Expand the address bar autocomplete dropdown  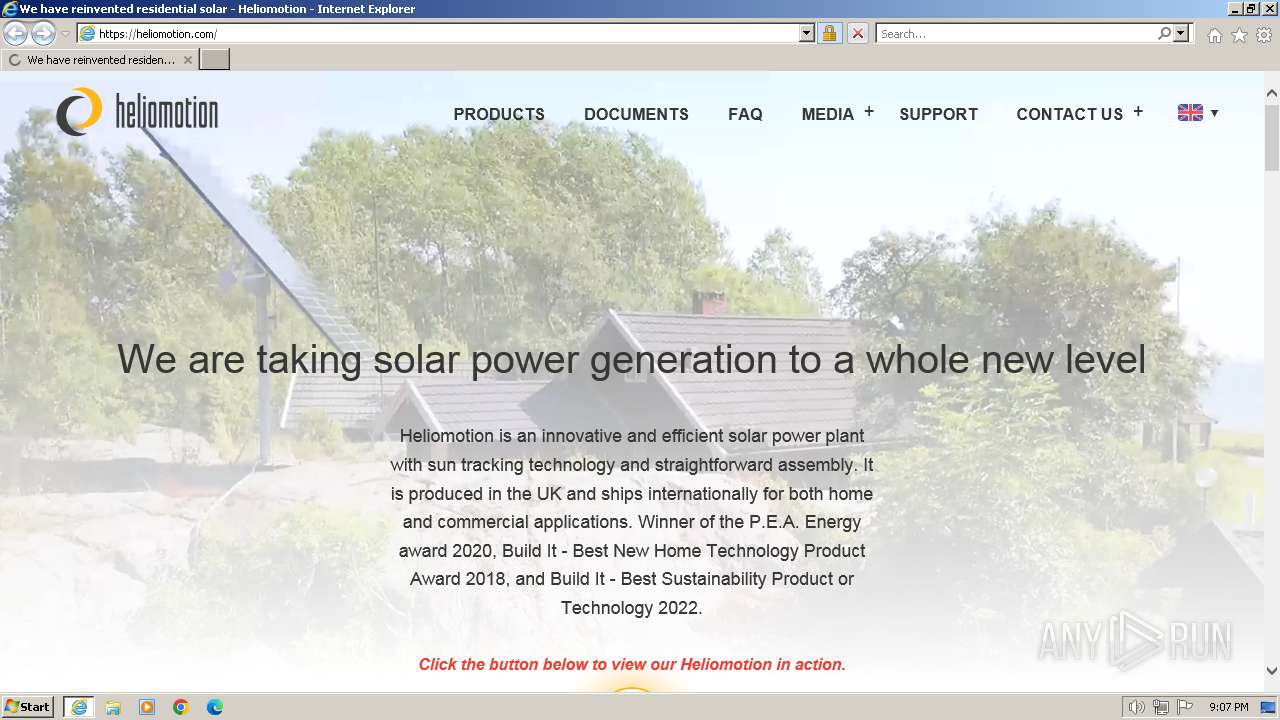click(x=807, y=34)
